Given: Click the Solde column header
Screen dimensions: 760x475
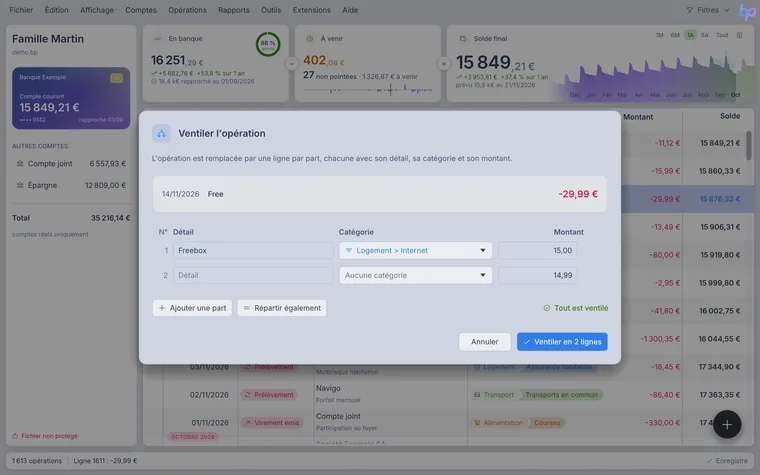Looking at the screenshot, I should click(730, 116).
